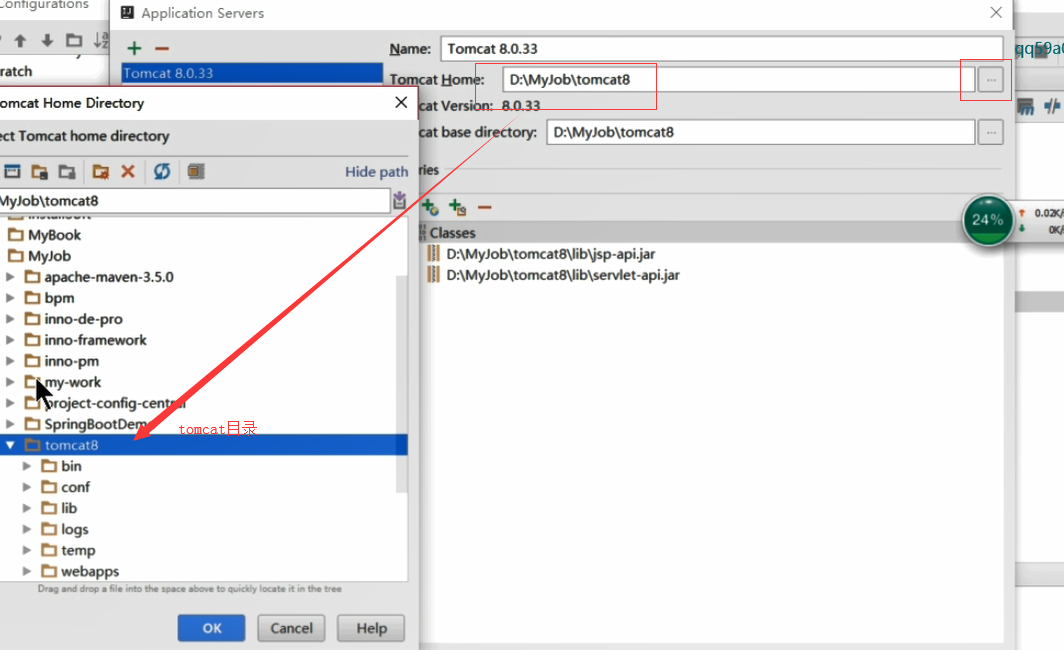Expand the bin folder under tomcat8
This screenshot has height=650, width=1064.
pos(26,466)
